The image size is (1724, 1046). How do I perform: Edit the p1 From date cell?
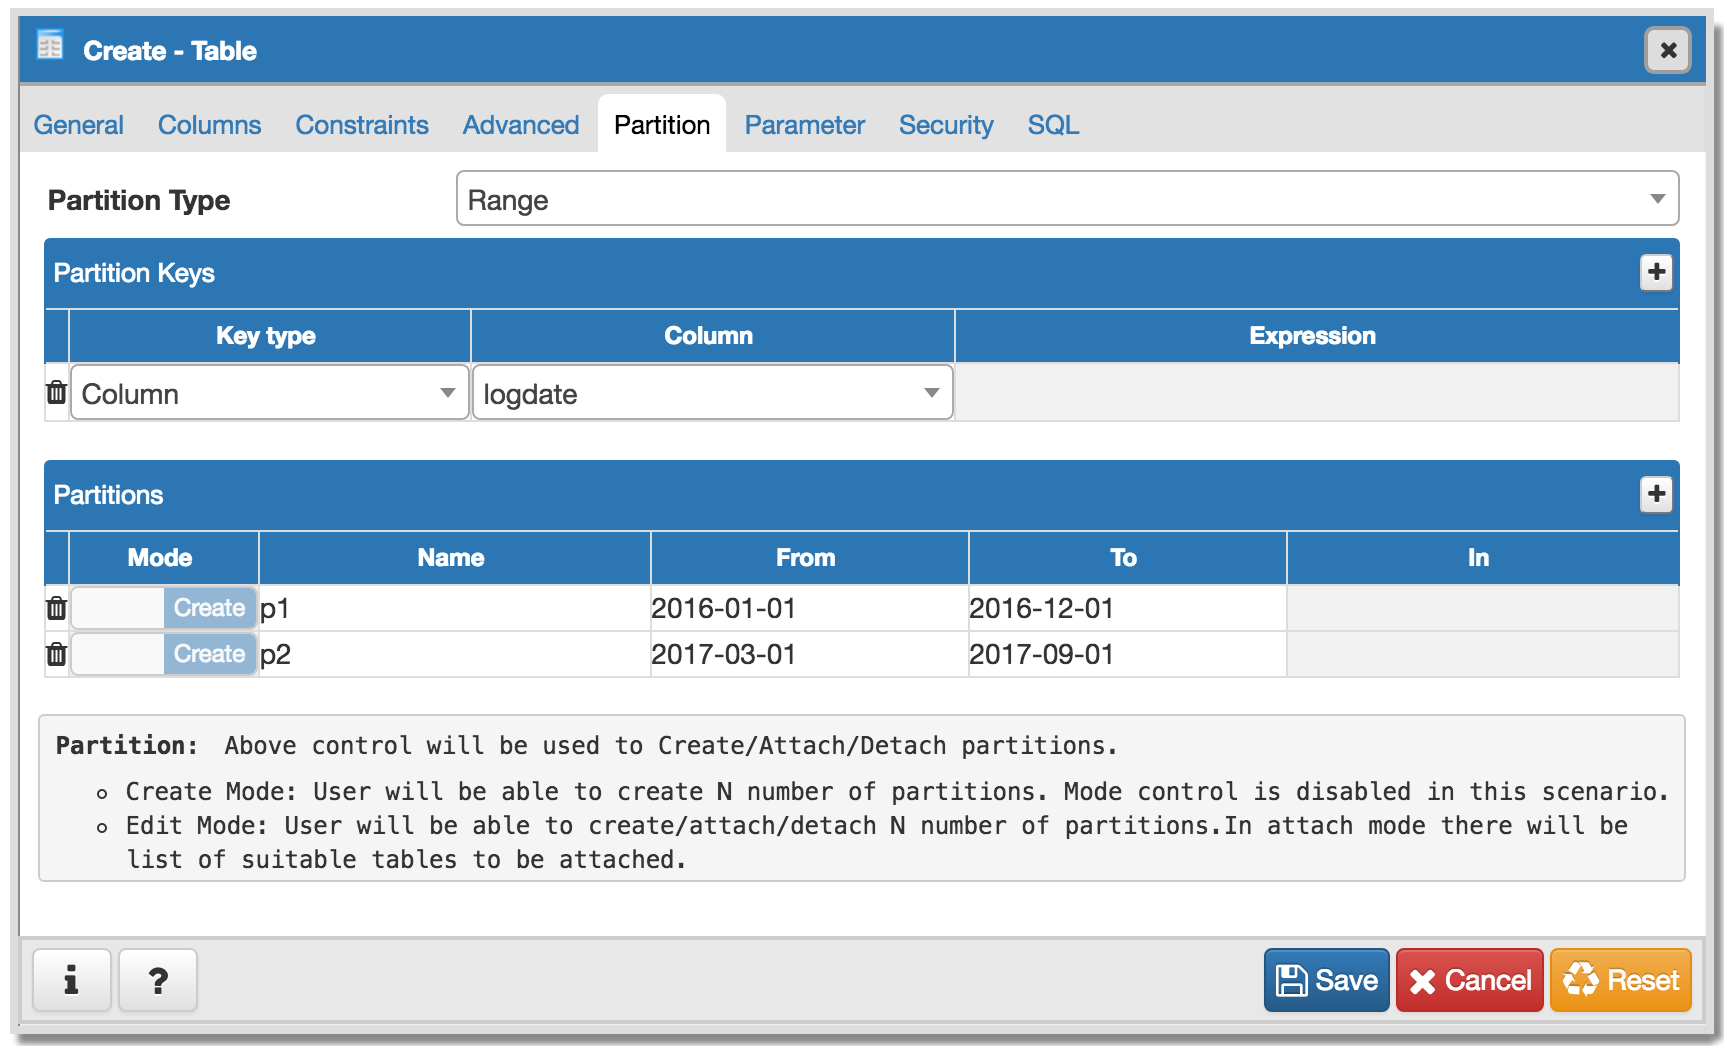pos(808,608)
